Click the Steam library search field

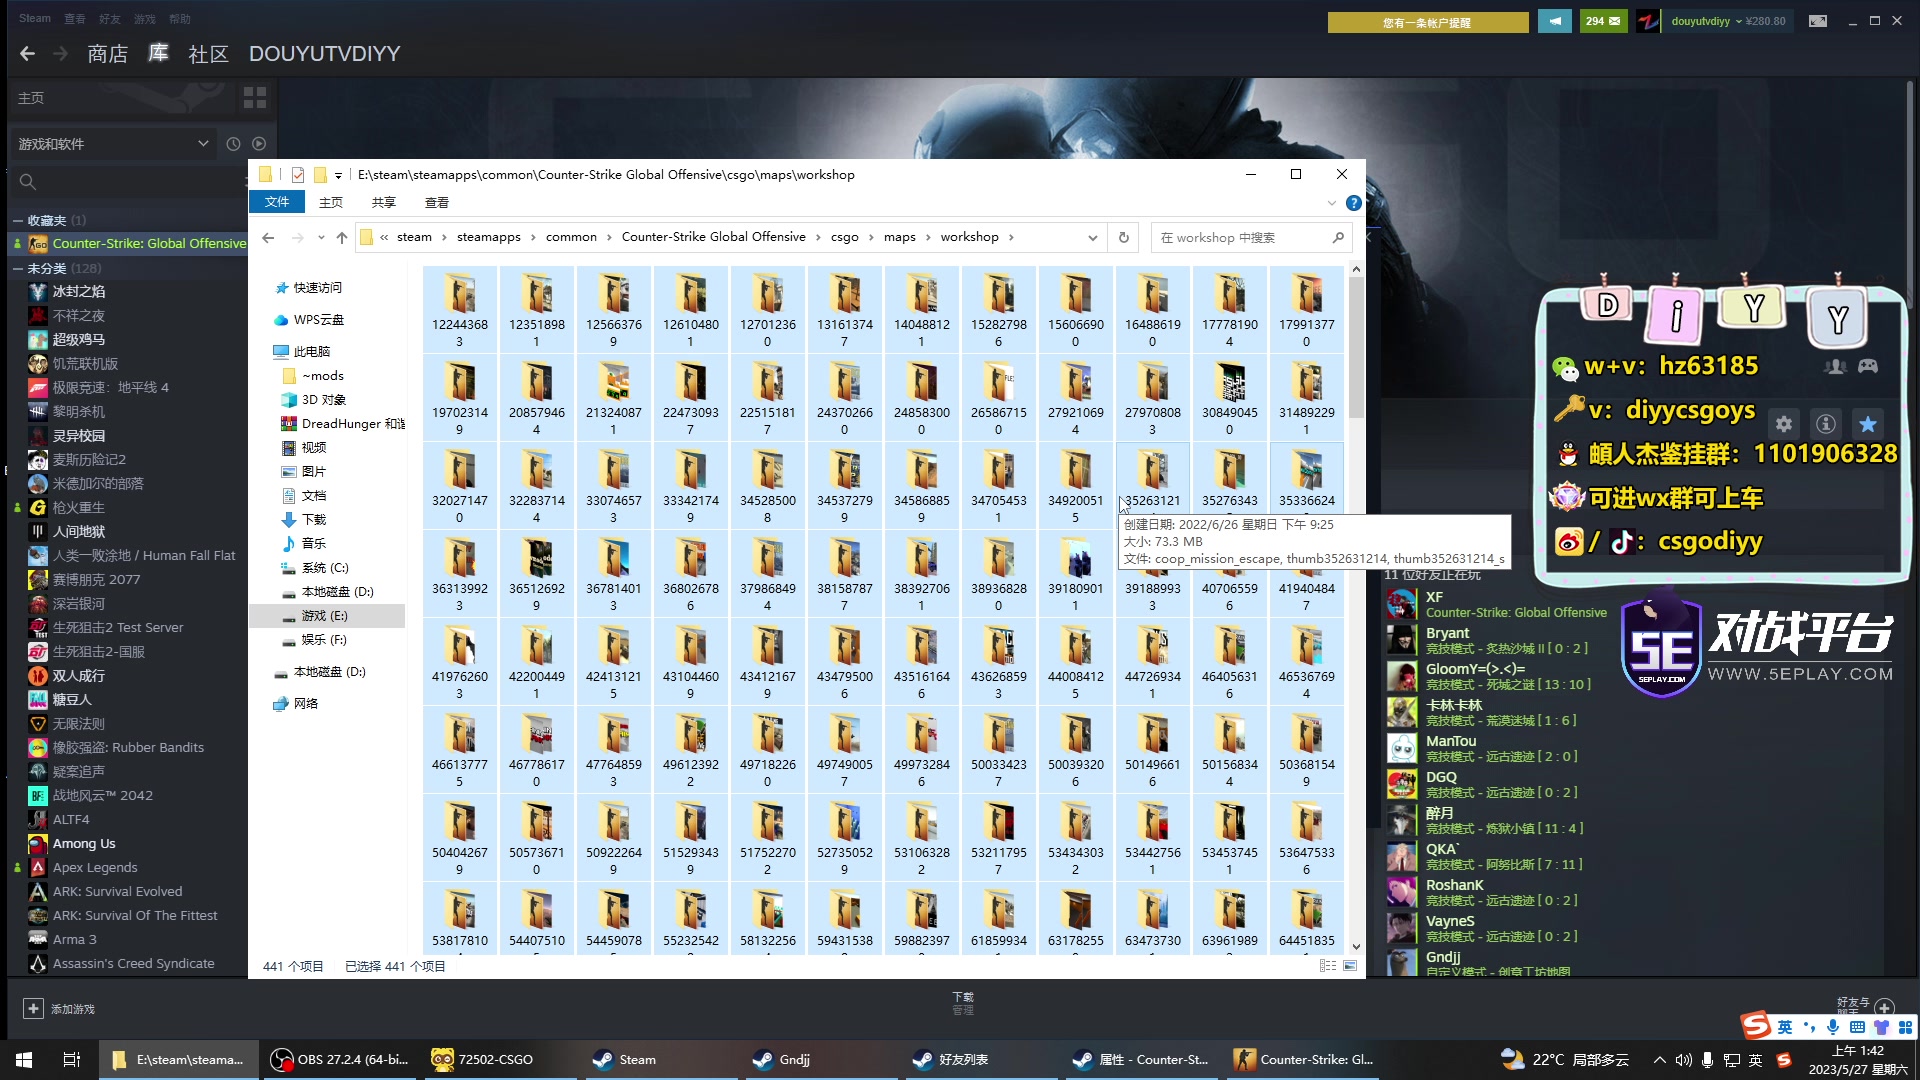click(130, 182)
